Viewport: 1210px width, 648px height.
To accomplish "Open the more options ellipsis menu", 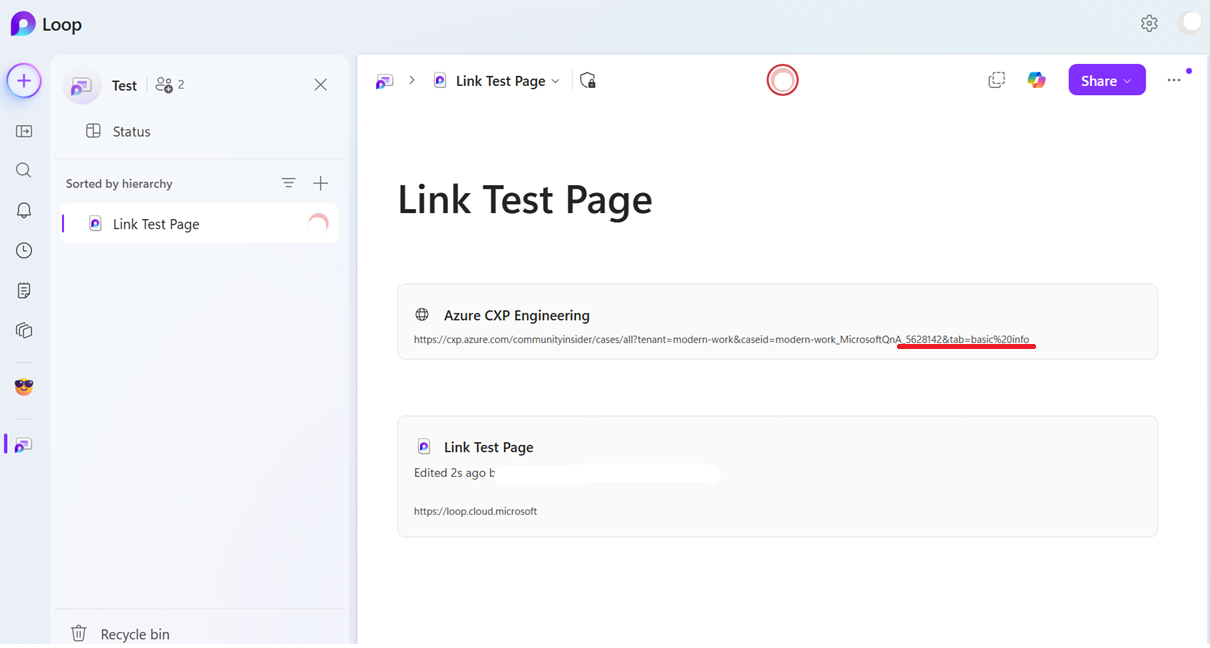I will coord(1174,80).
